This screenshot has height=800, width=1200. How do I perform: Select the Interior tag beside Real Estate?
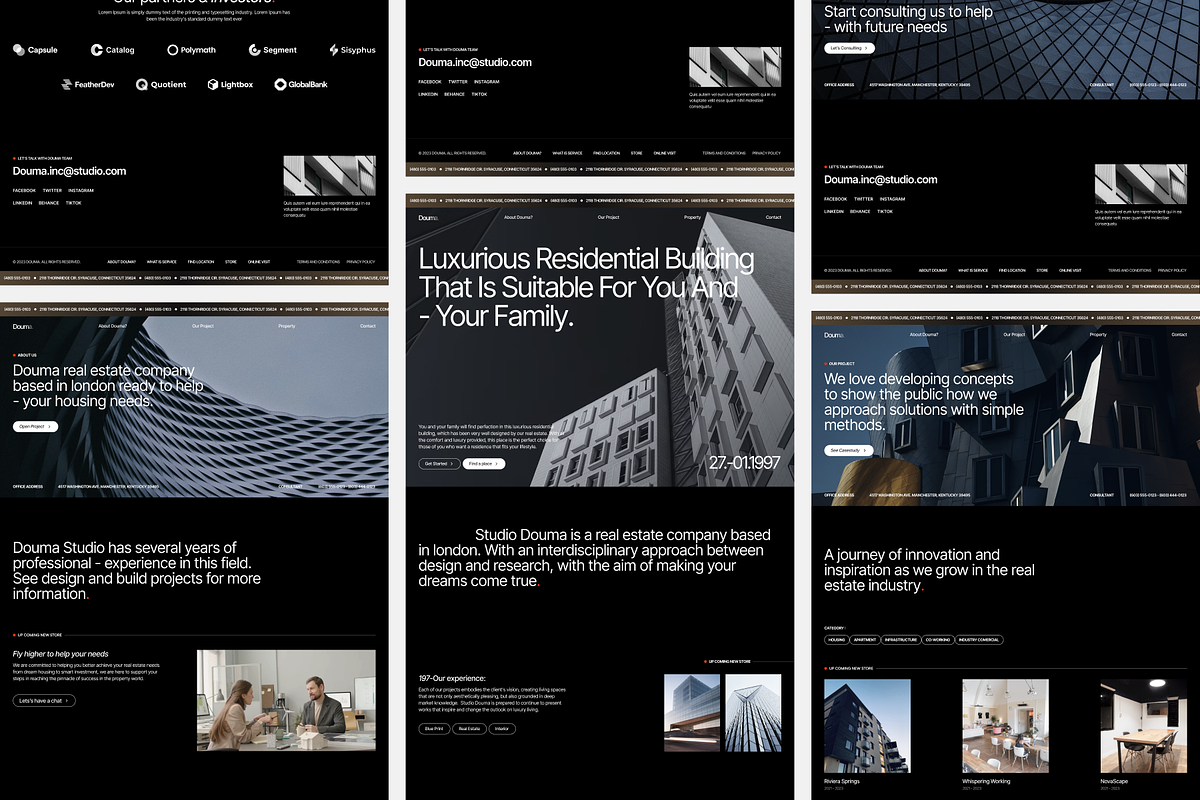pyautogui.click(x=502, y=729)
